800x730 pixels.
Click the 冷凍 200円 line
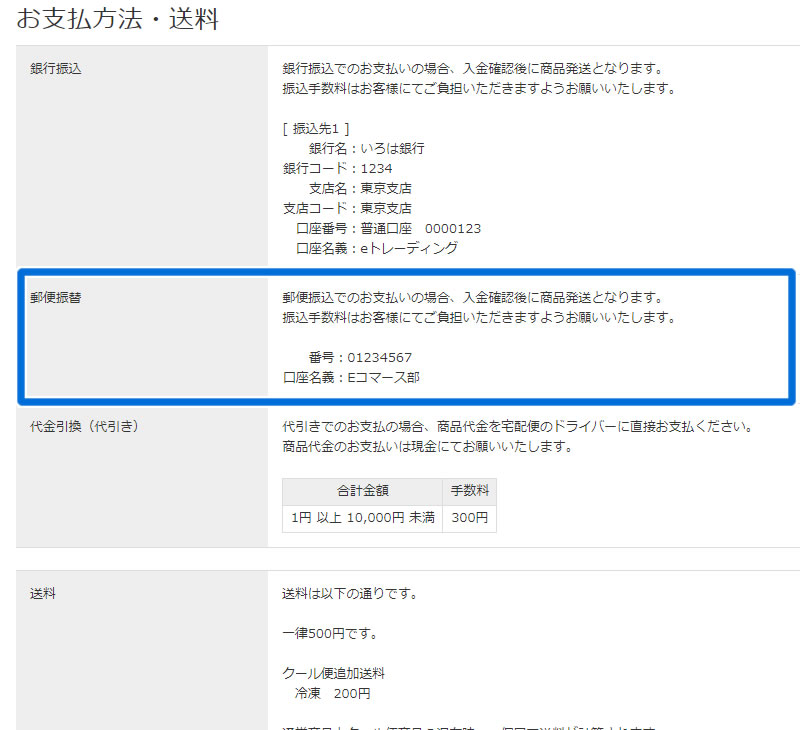tap(333, 693)
